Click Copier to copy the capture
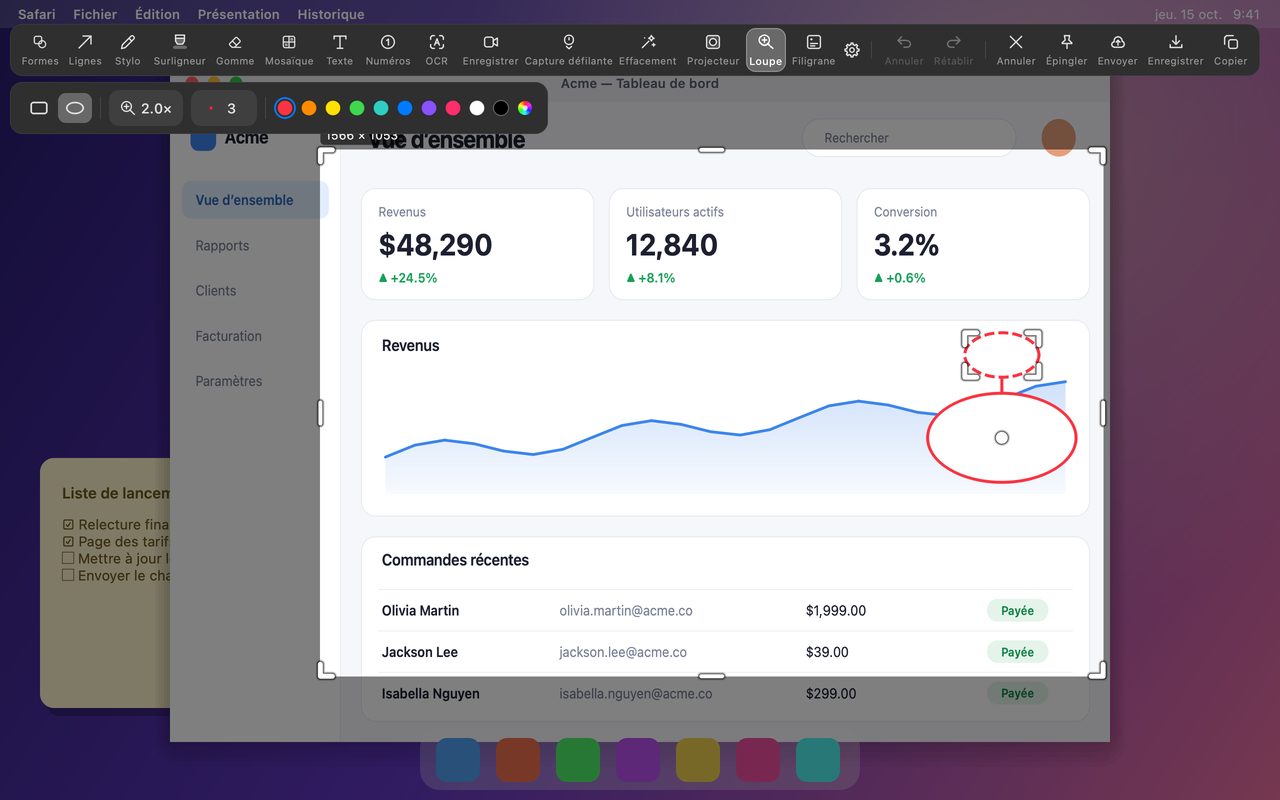 coord(1230,50)
